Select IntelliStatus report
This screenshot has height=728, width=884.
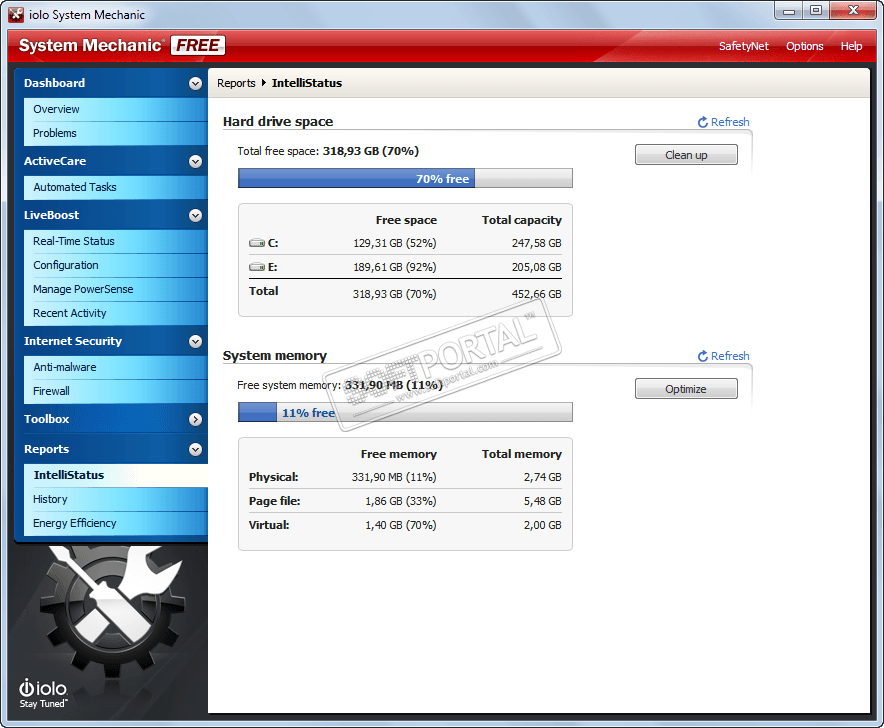(x=116, y=475)
